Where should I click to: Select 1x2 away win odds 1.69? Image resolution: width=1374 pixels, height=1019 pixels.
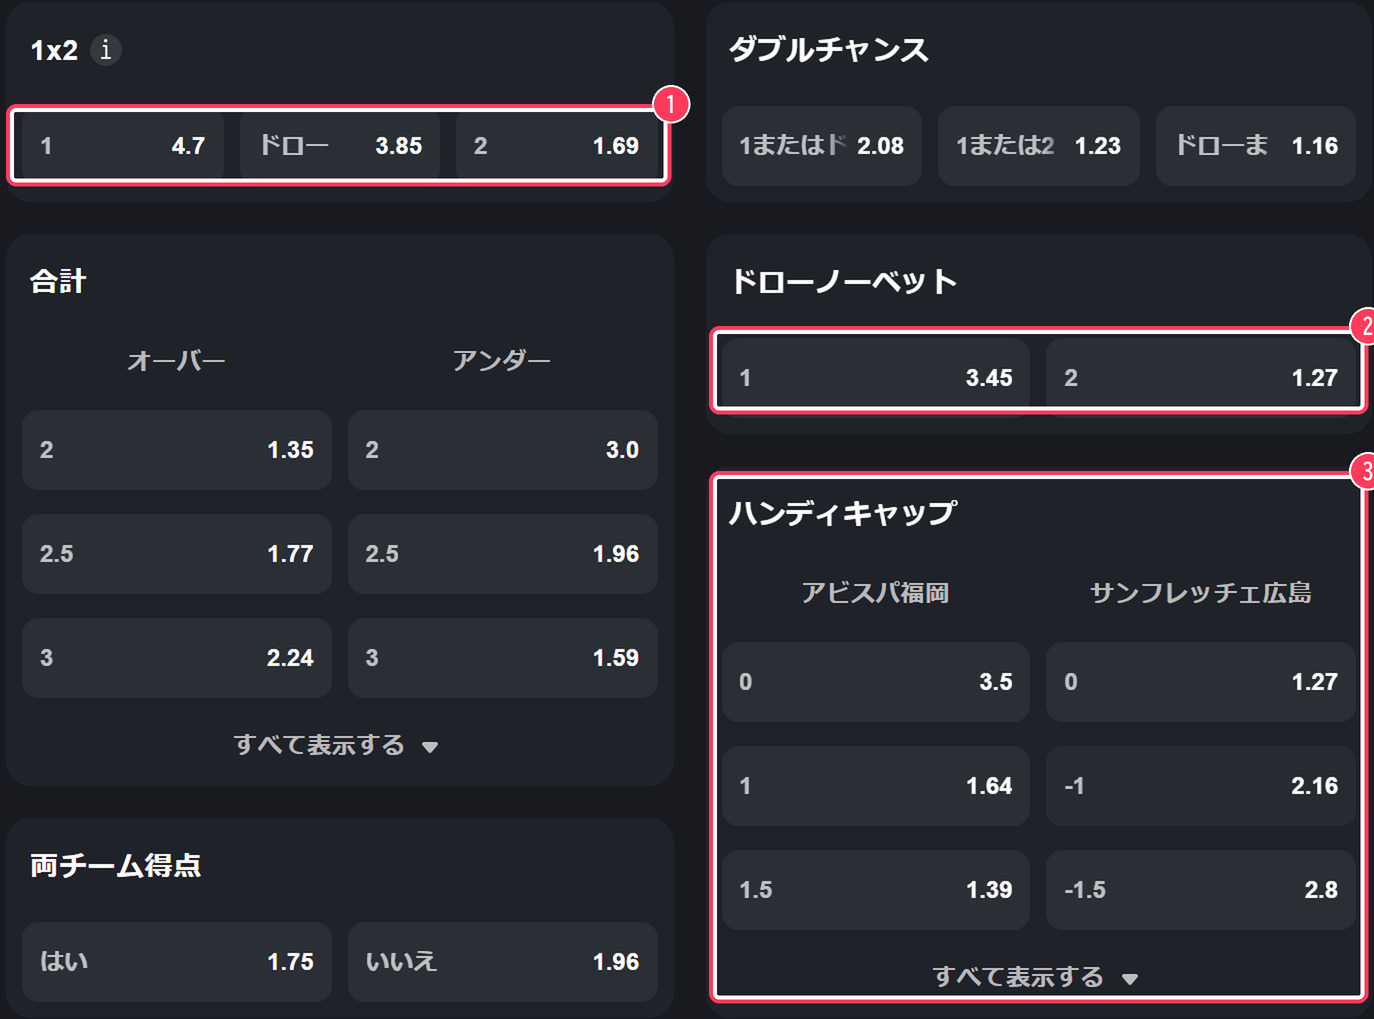pos(556,146)
